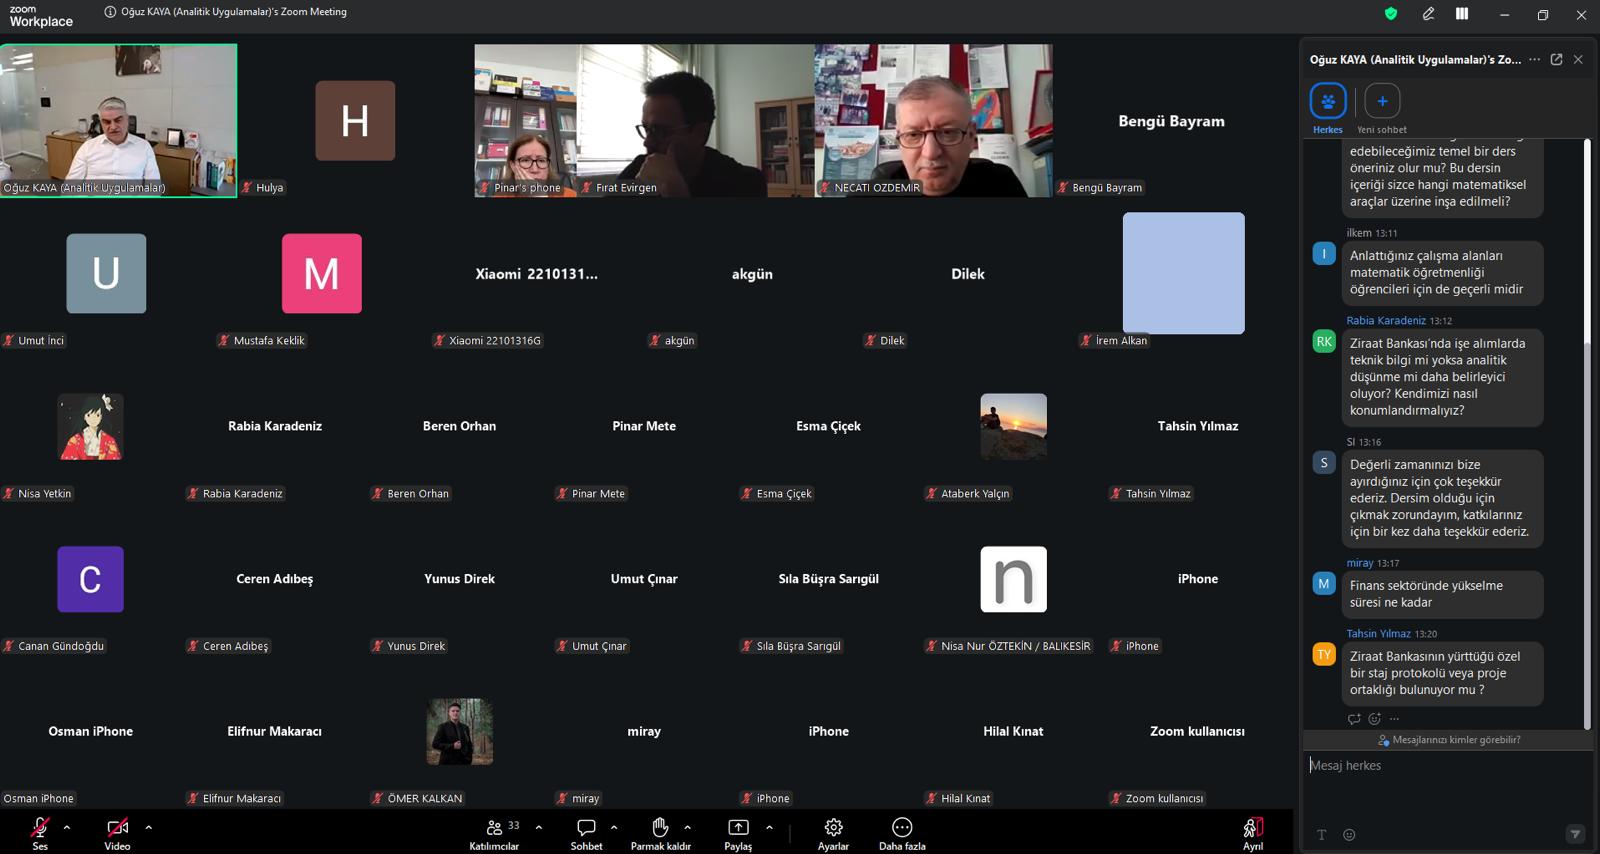Start camera with the Video button
This screenshot has width=1600, height=854.
117,833
